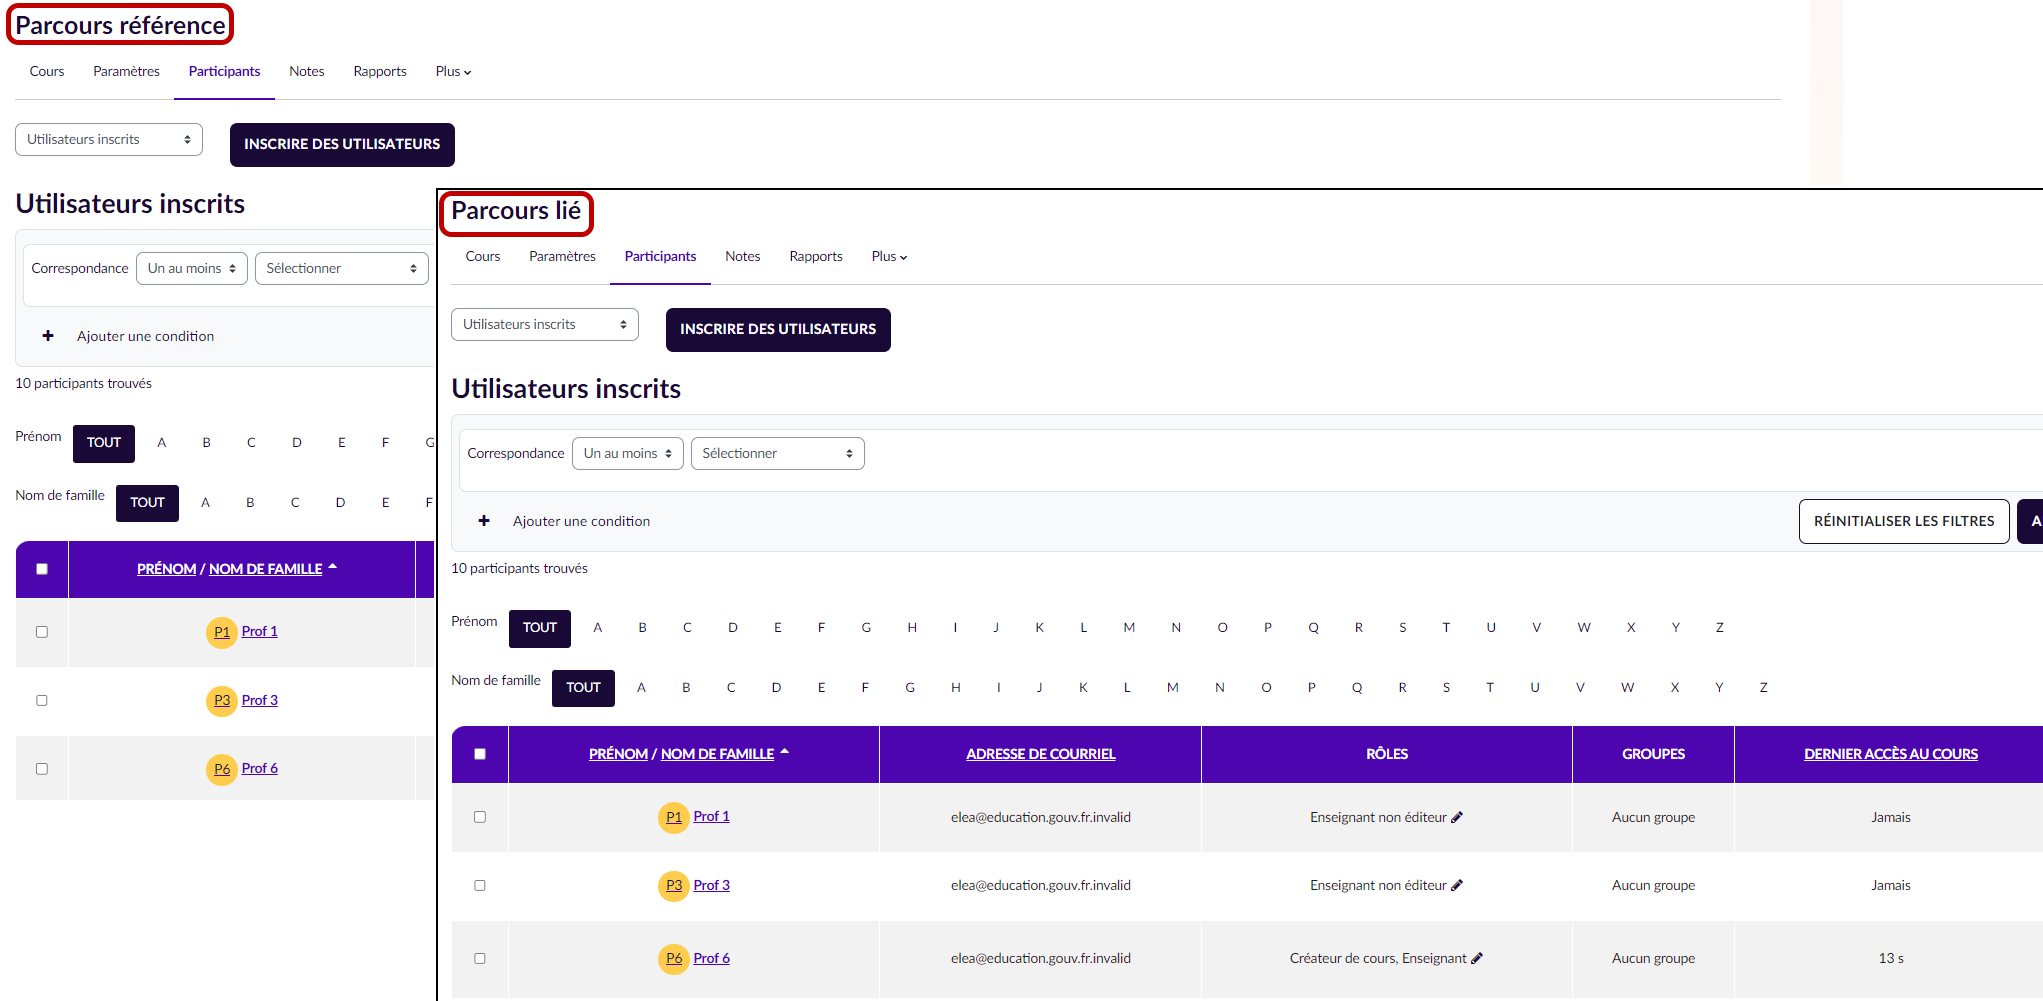This screenshot has width=2043, height=1001.
Task: Check Prof 6 row in Parcours lié
Action: [x=480, y=958]
